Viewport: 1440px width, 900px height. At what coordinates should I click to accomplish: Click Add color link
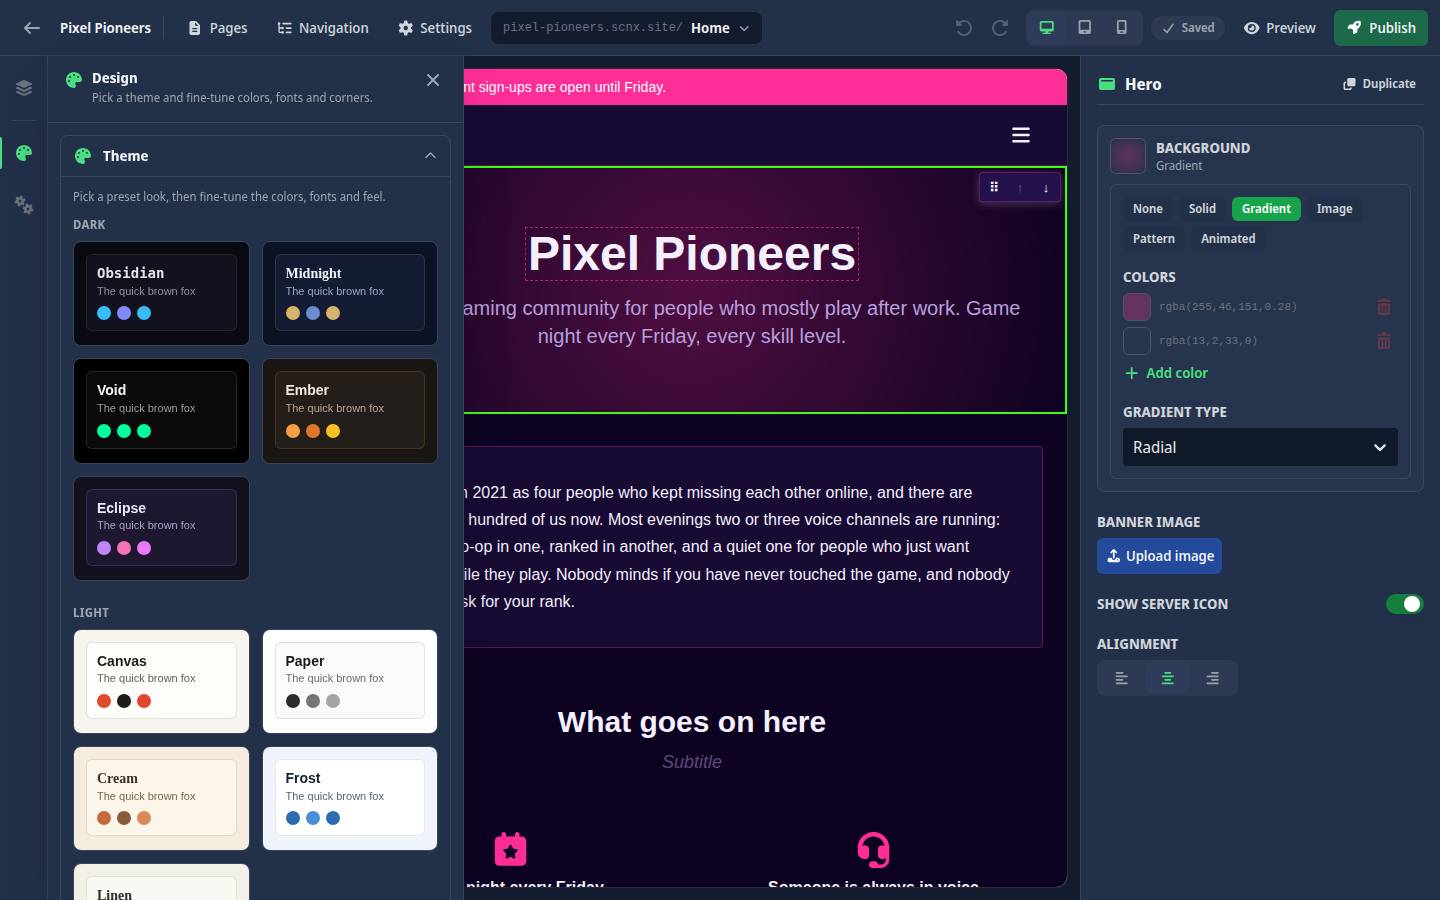point(1166,373)
